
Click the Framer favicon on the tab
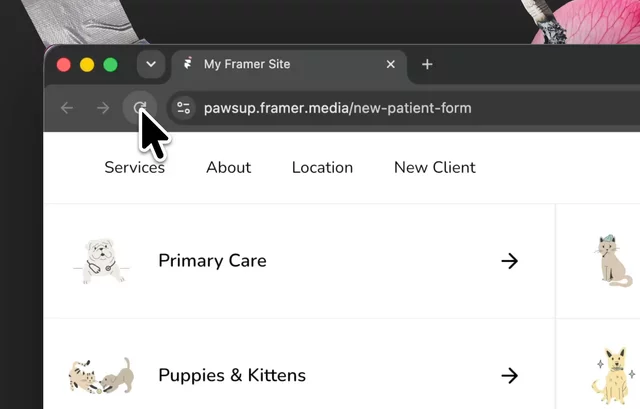(x=188, y=63)
